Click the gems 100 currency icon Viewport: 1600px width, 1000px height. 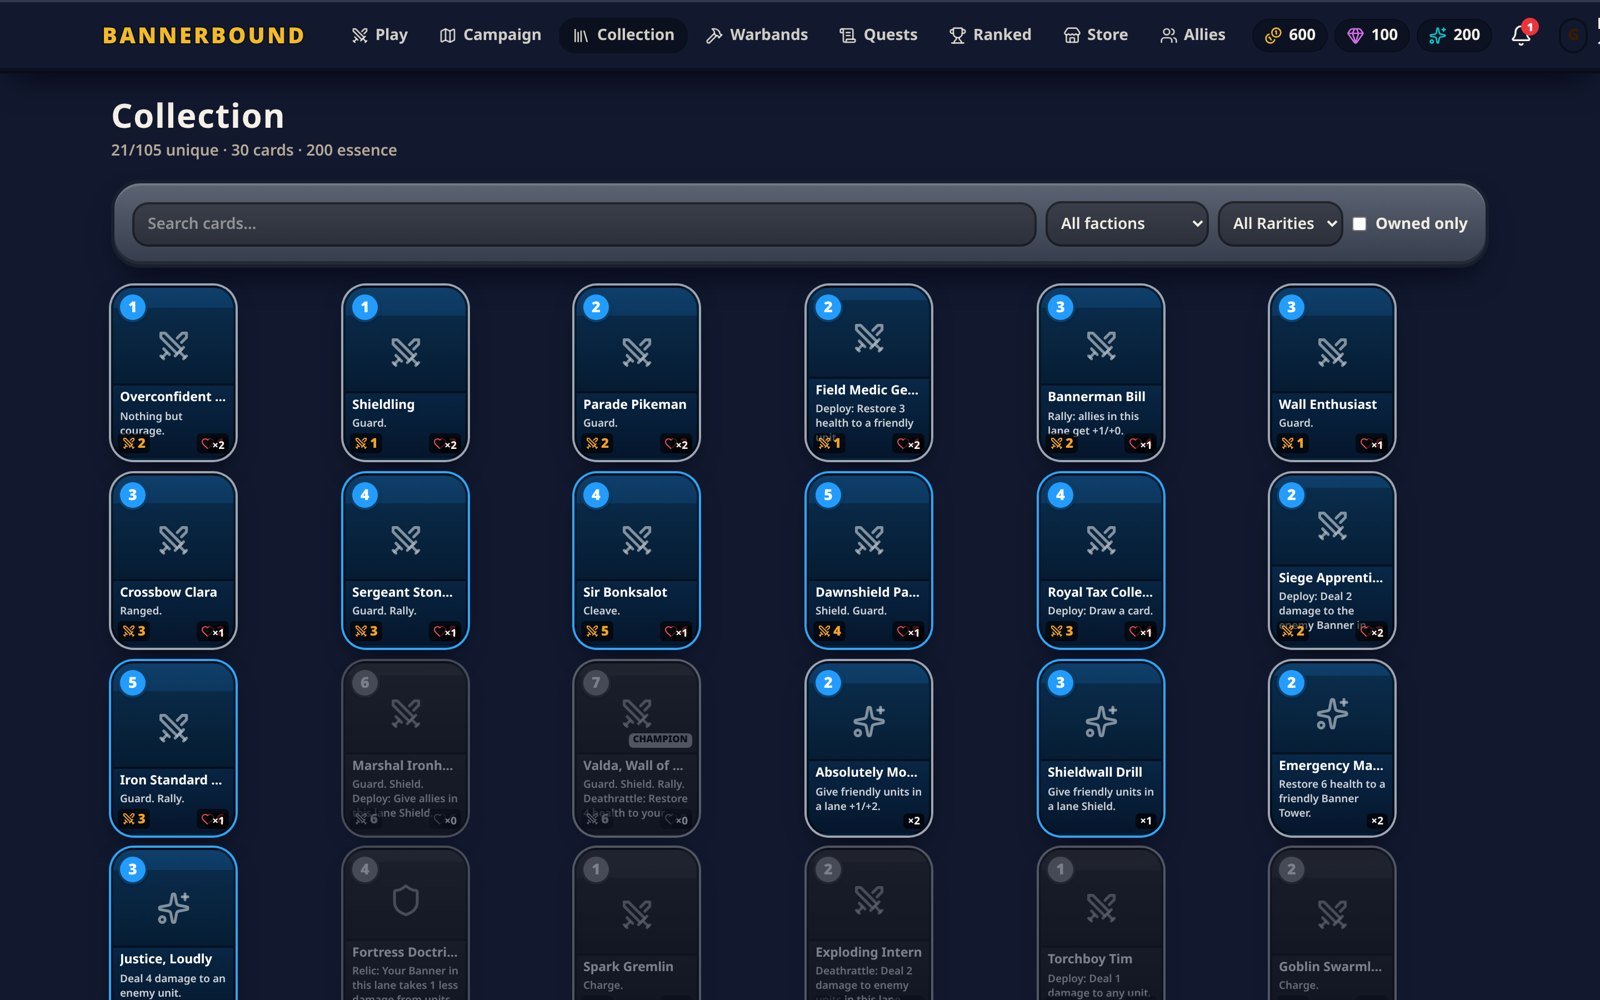1355,35
